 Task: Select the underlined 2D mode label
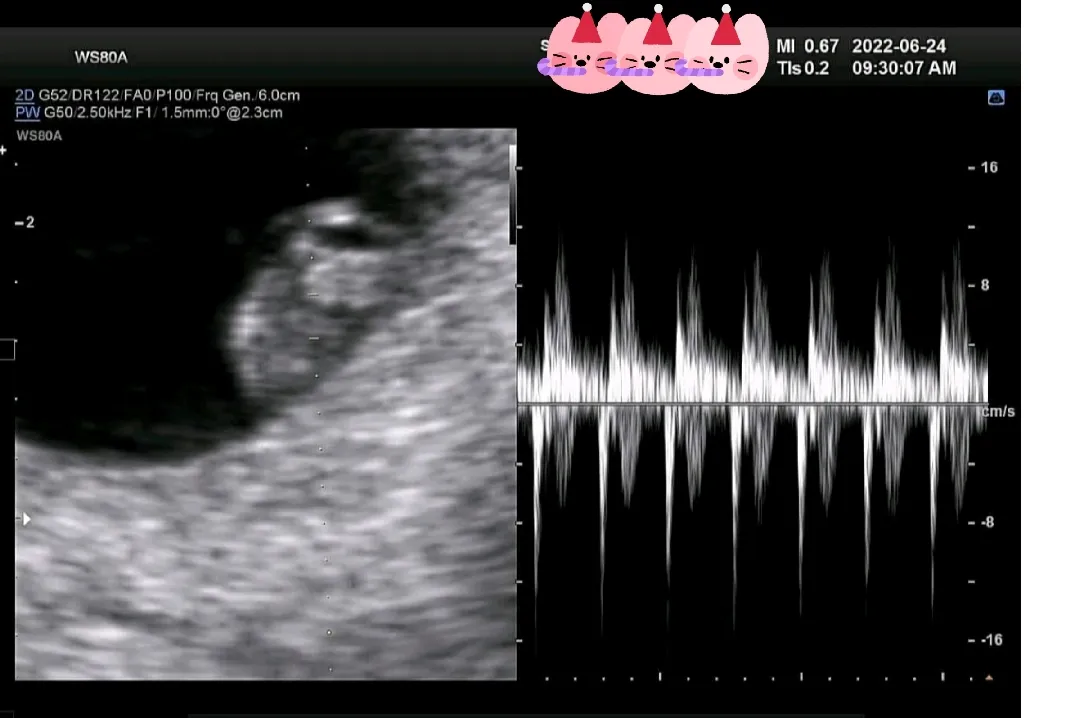25,95
